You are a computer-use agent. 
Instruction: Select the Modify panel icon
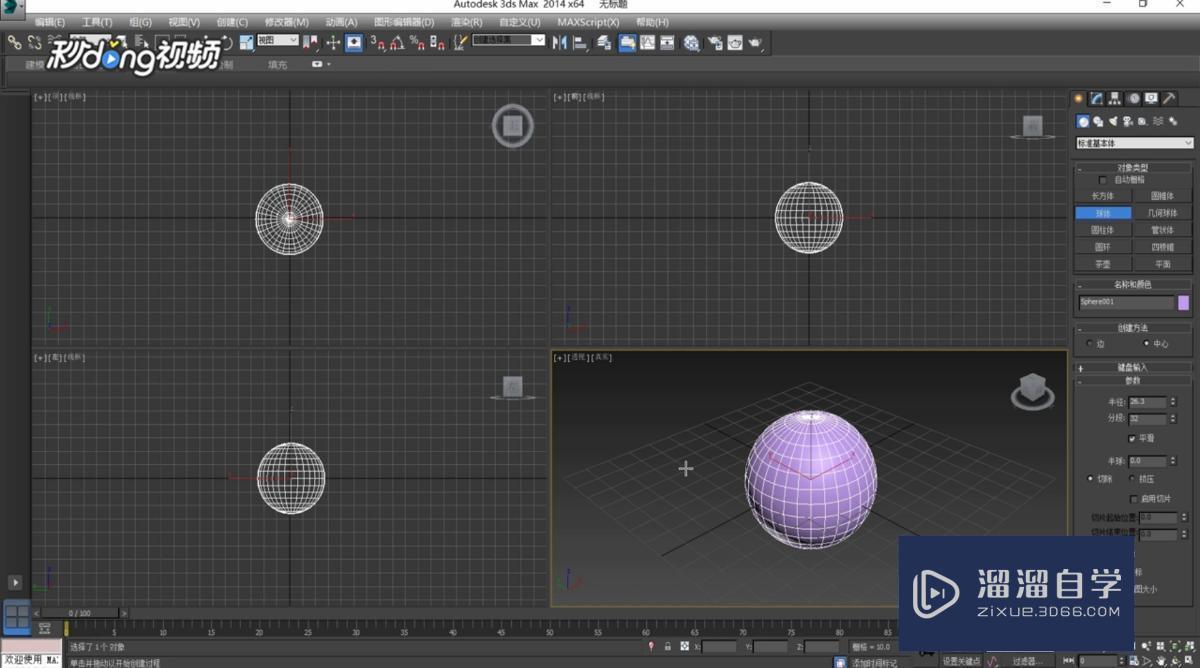pos(1093,98)
